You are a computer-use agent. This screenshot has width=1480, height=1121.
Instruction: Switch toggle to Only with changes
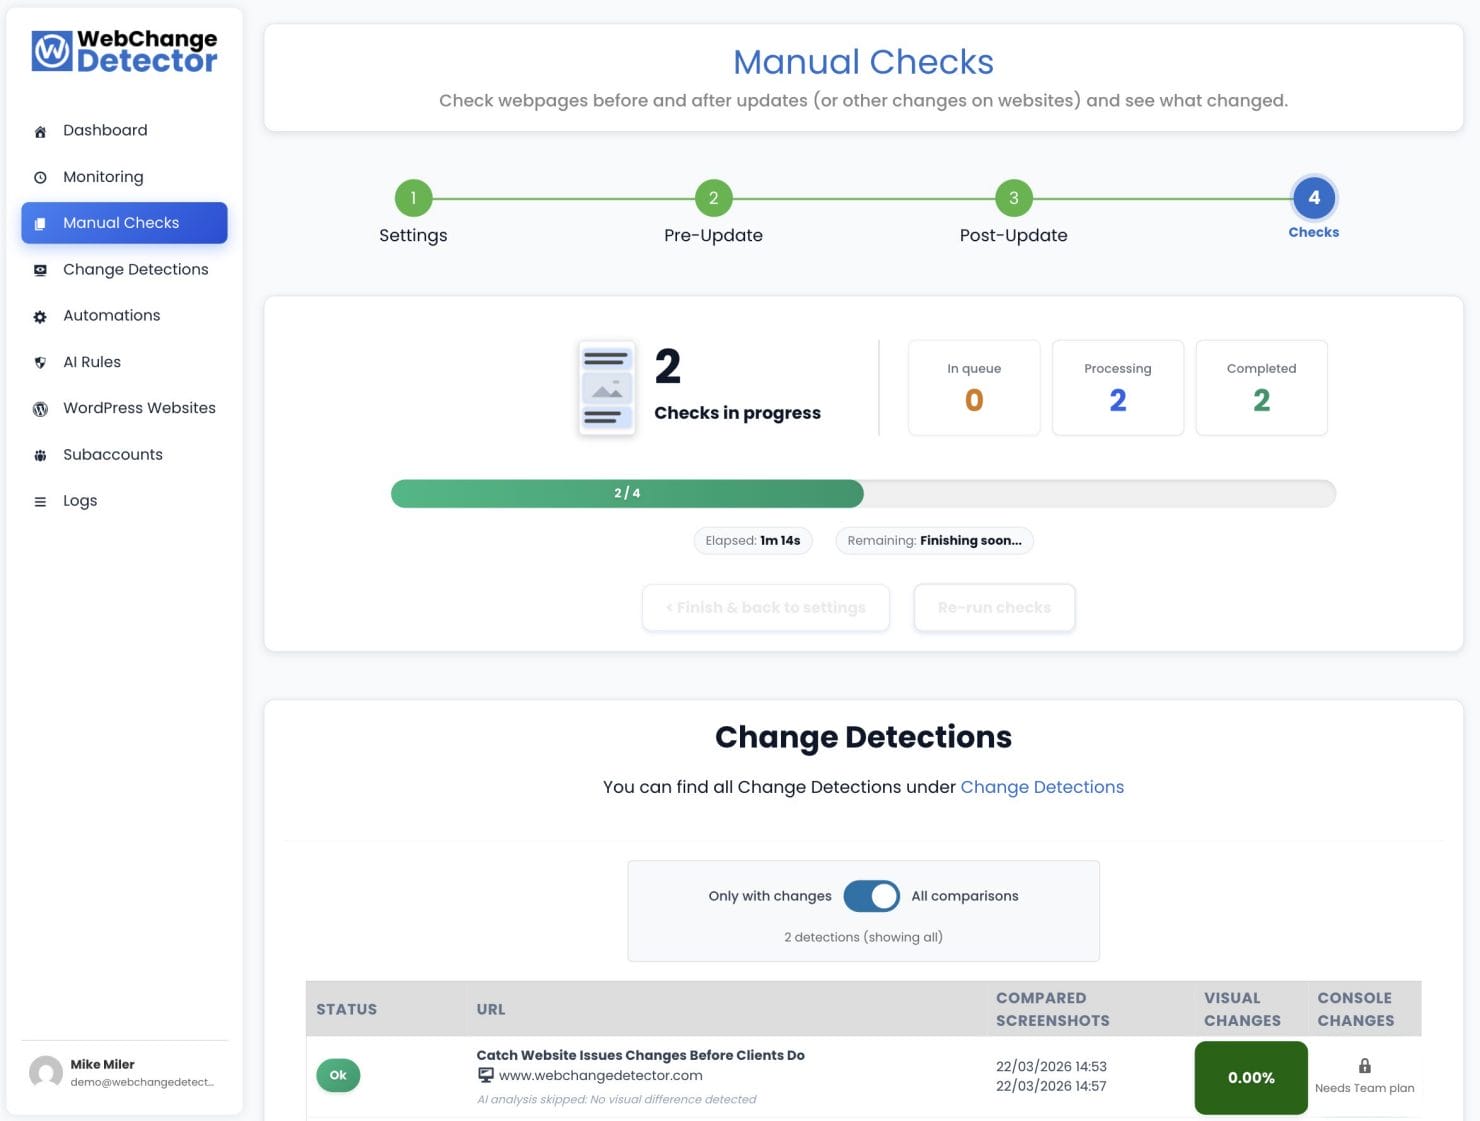(x=871, y=896)
